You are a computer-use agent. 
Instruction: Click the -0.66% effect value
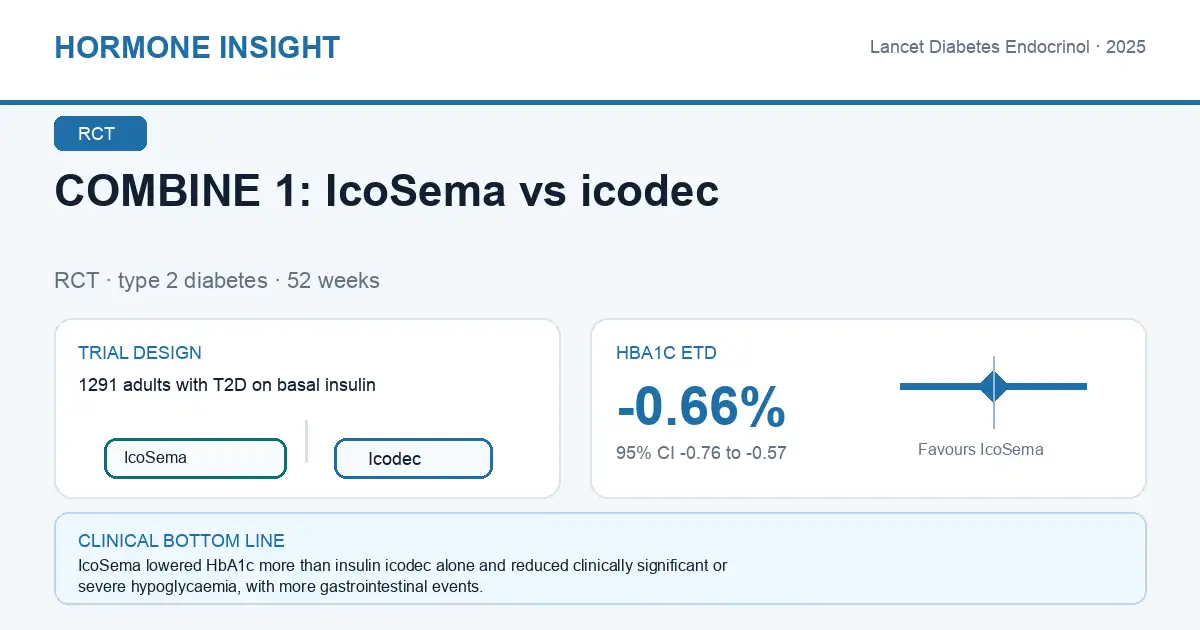701,406
